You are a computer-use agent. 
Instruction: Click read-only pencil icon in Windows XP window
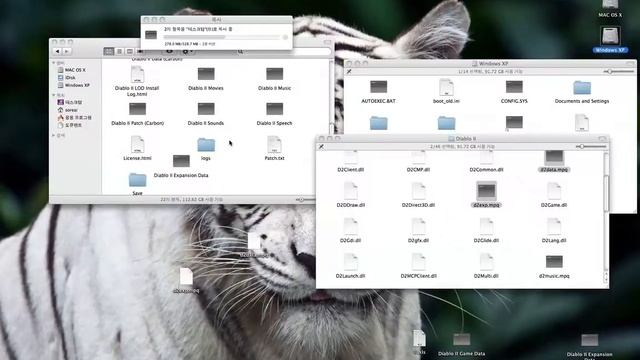coord(349,71)
